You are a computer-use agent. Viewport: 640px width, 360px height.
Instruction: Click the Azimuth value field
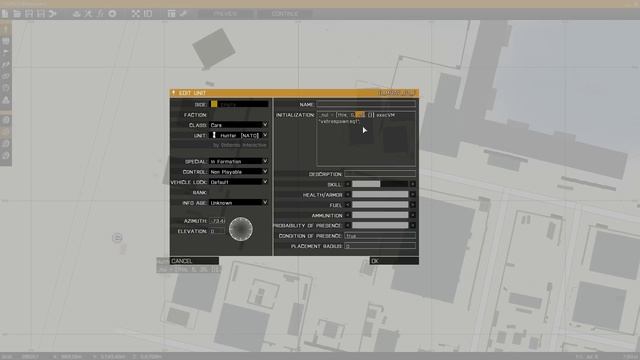tap(217, 221)
